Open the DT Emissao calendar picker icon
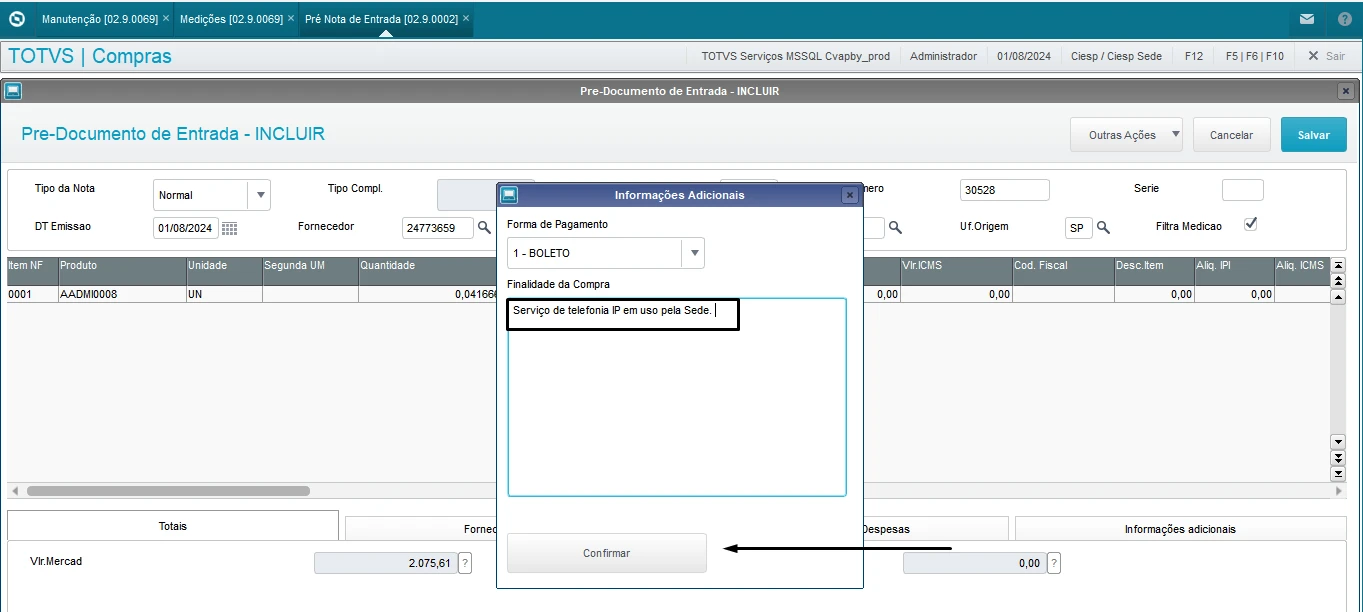Image resolution: width=1363 pixels, height=612 pixels. [x=230, y=228]
